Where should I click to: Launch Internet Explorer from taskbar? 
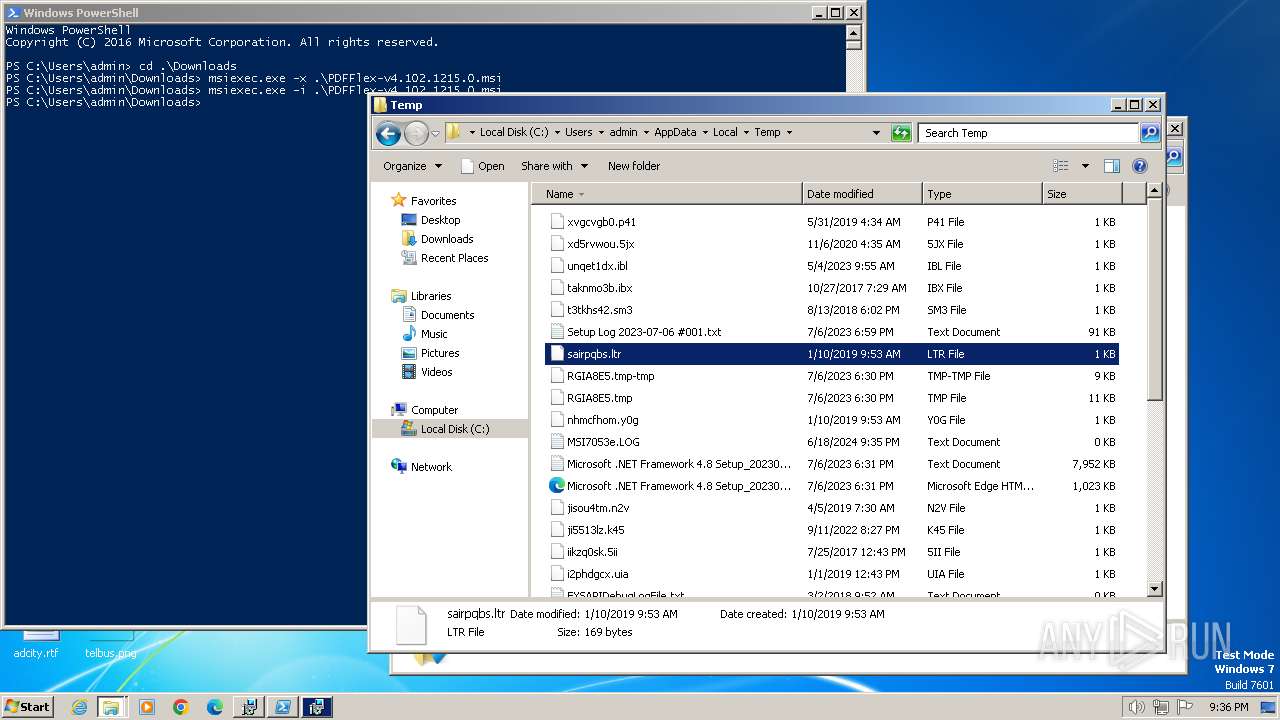point(79,707)
